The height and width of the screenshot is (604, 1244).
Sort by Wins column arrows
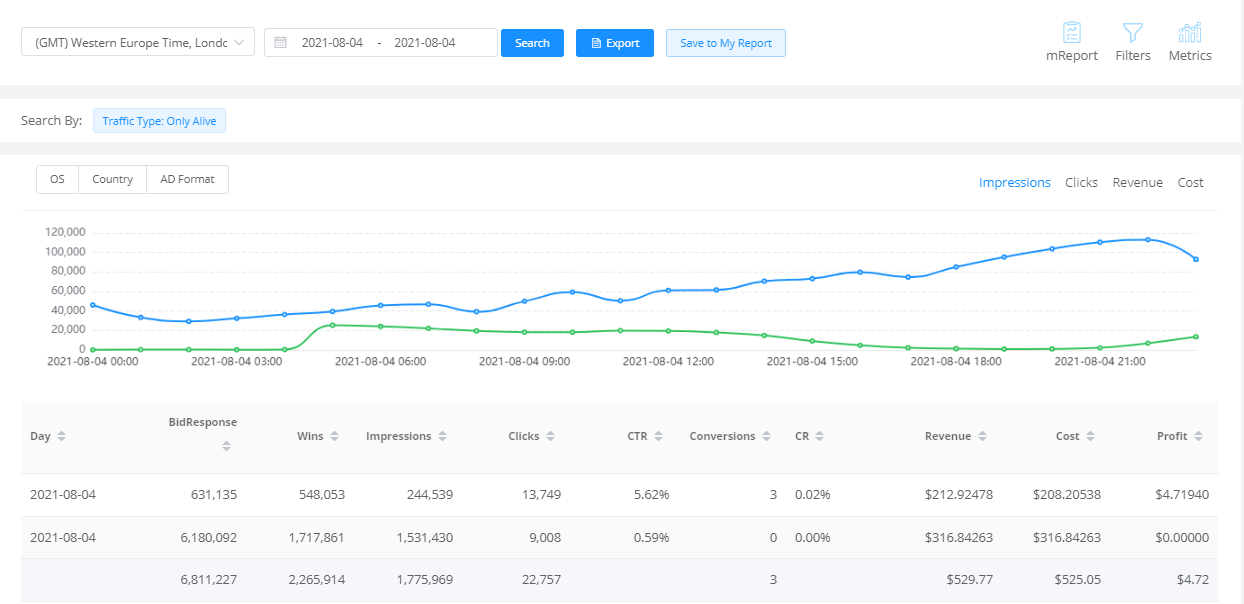(335, 437)
